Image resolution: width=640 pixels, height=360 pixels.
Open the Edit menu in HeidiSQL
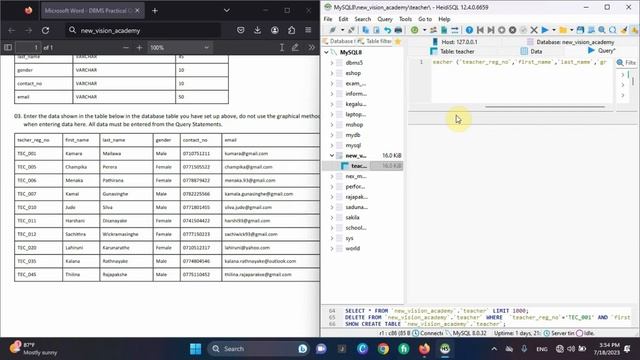point(343,19)
